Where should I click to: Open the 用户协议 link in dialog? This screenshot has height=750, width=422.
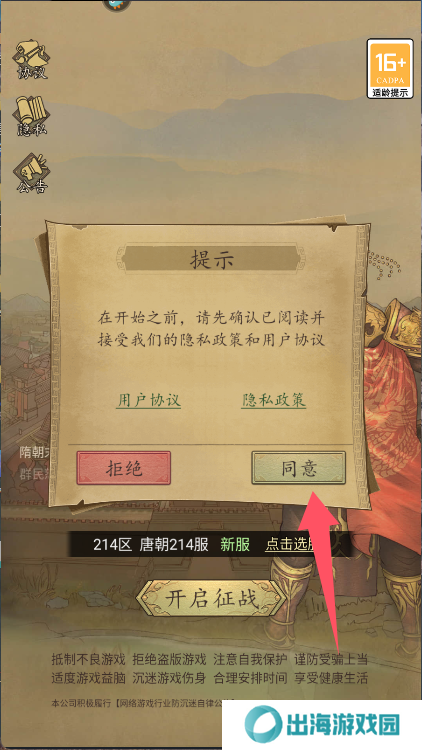click(x=148, y=400)
